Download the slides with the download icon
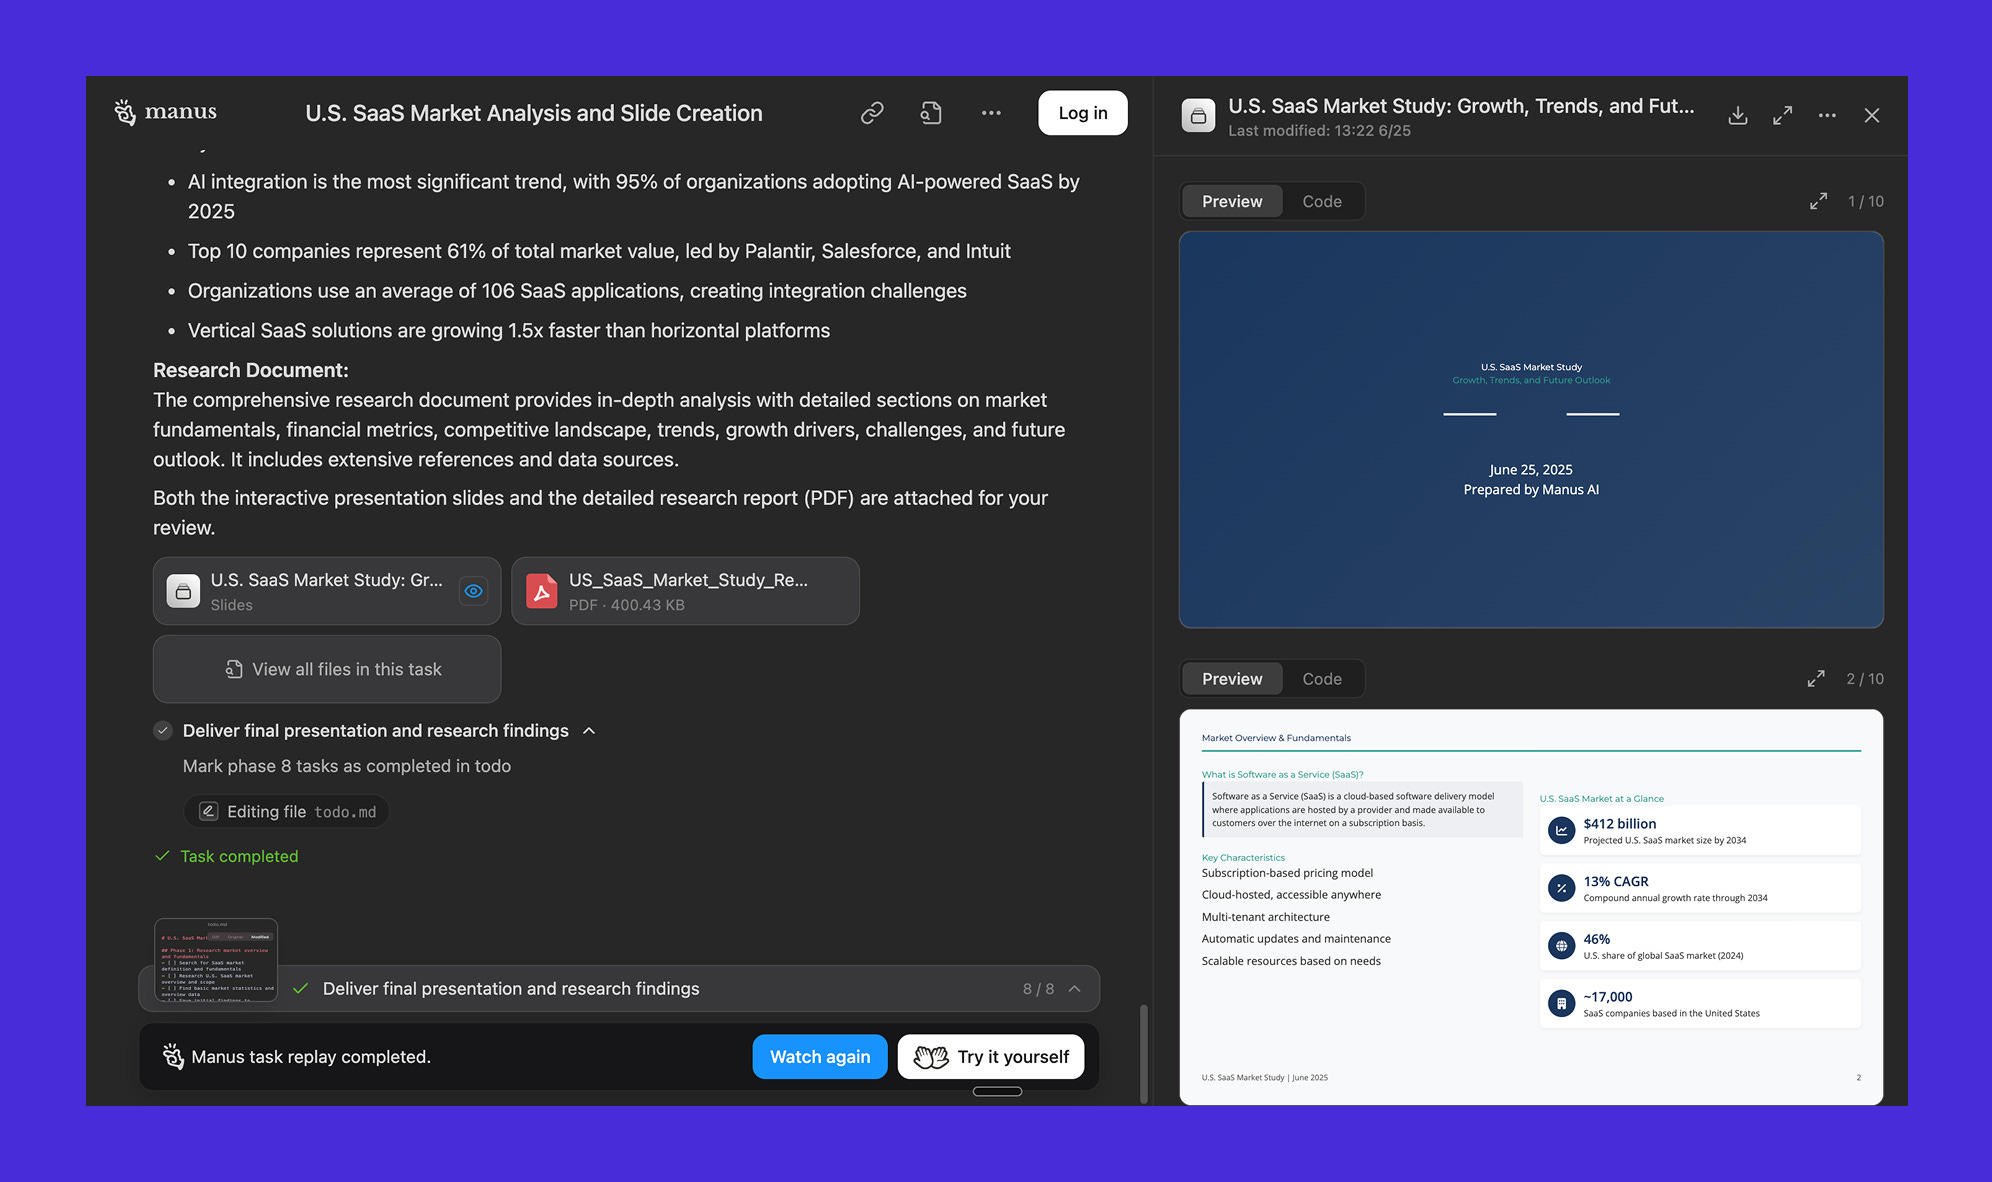Viewport: 1992px width, 1182px height. pyautogui.click(x=1738, y=116)
